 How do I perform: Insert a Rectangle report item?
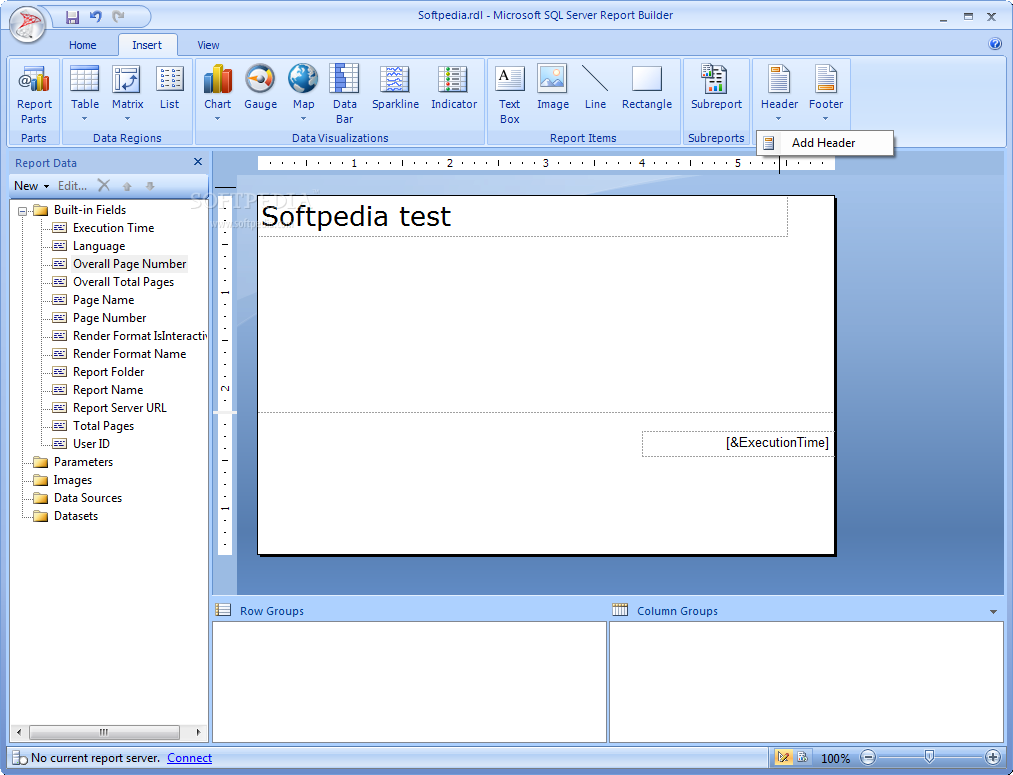coord(647,88)
